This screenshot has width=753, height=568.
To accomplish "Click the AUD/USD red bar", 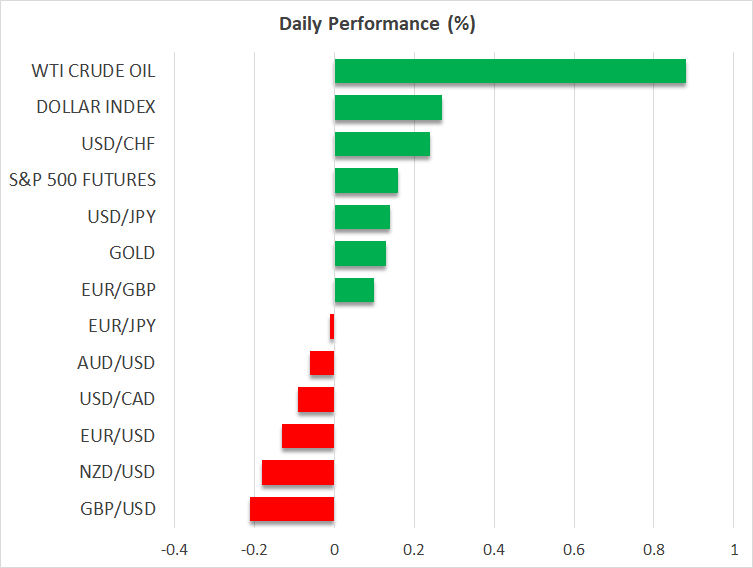I will (x=322, y=363).
